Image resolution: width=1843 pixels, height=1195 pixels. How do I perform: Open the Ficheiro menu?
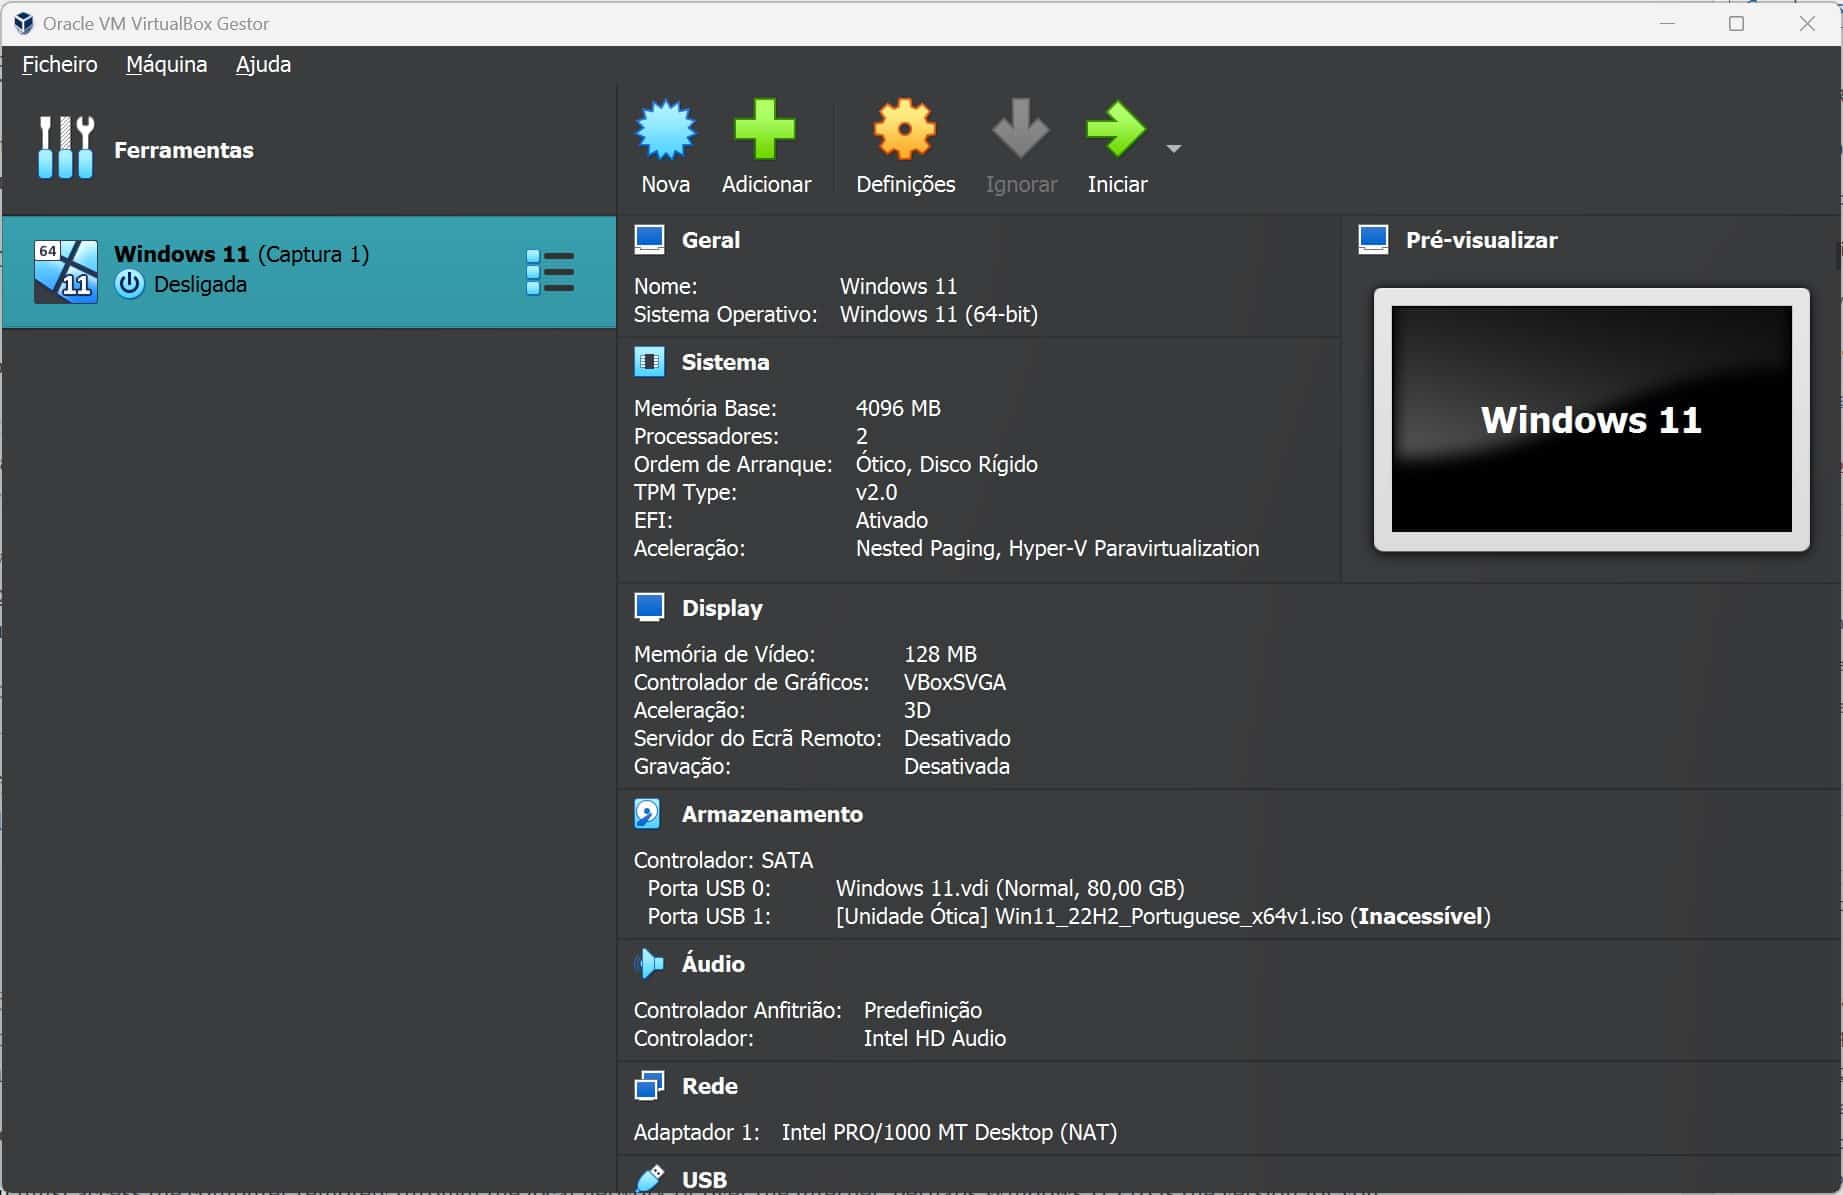(60, 65)
